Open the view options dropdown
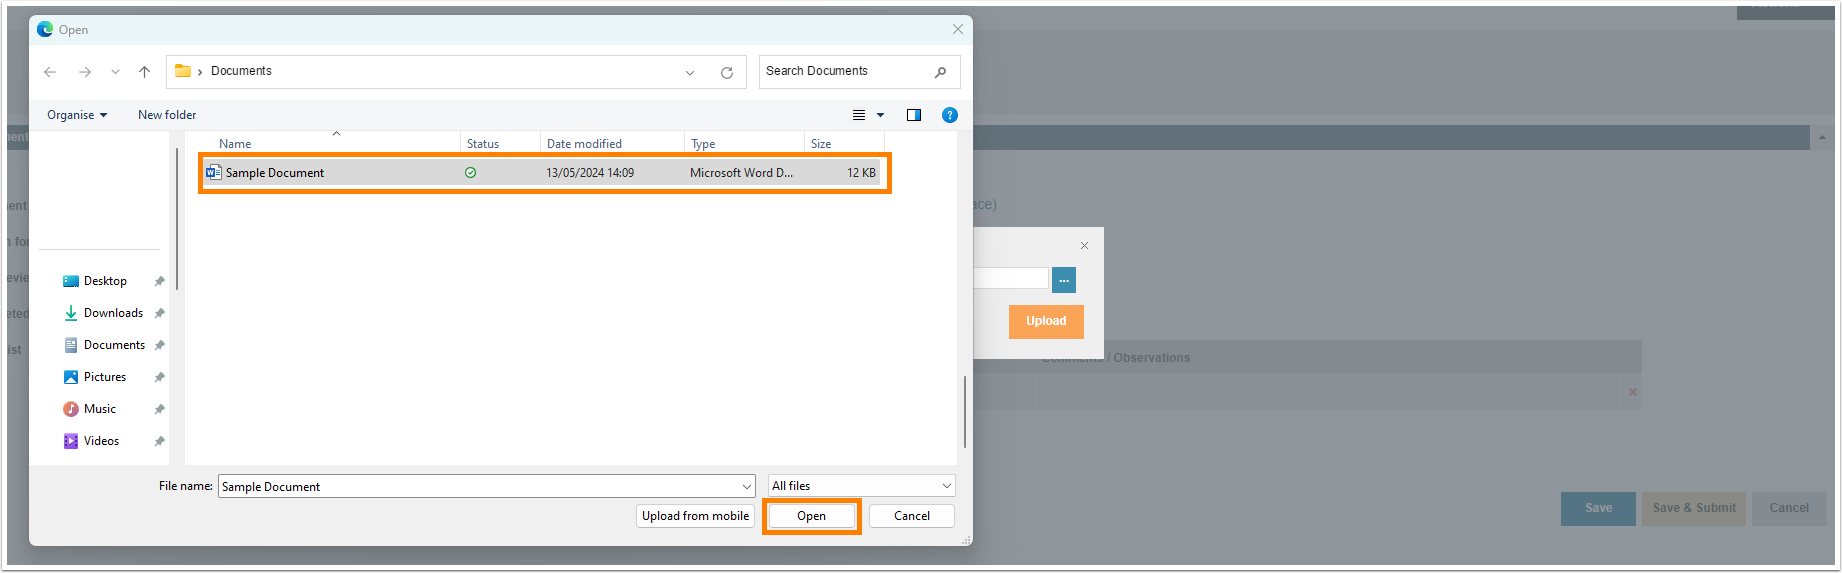 pos(880,115)
